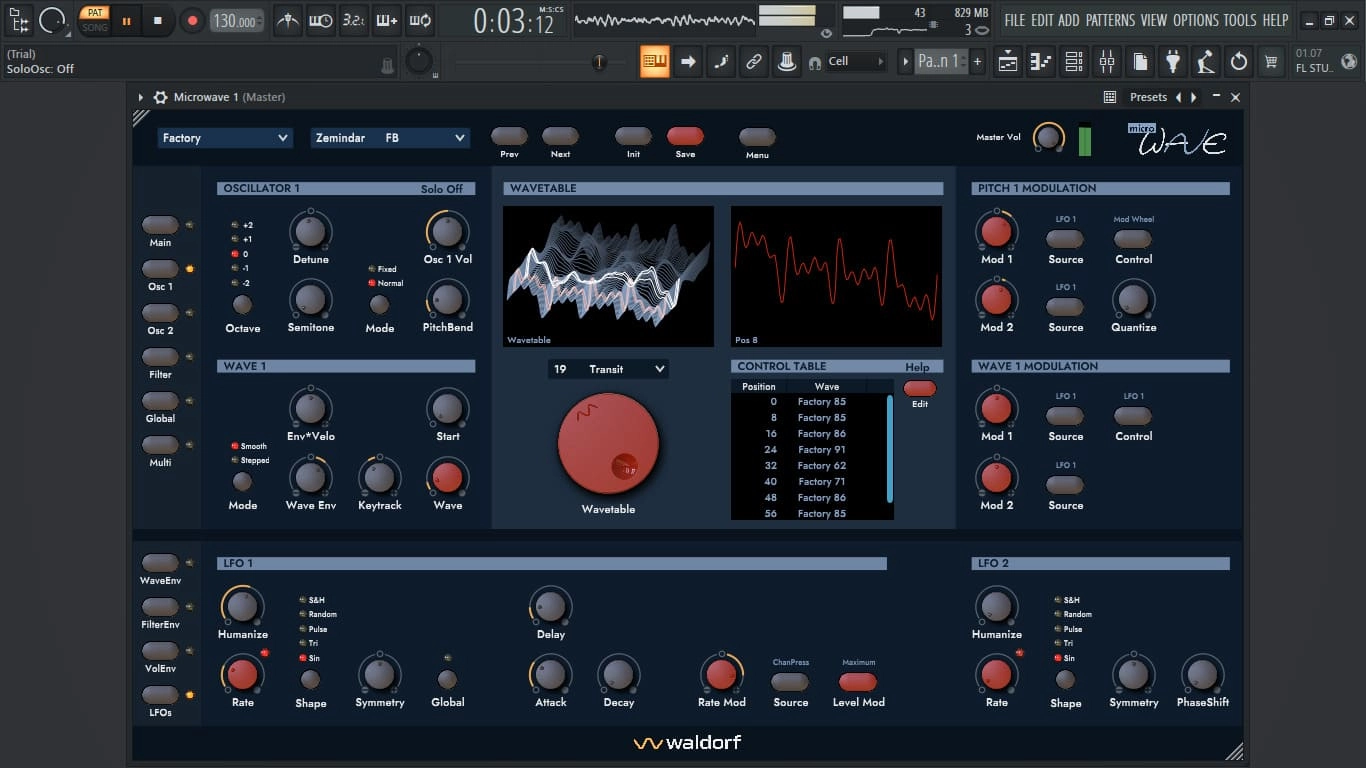The image size is (1366, 768).
Task: Expand the Microwave plugin options arrow
Action: [141, 97]
